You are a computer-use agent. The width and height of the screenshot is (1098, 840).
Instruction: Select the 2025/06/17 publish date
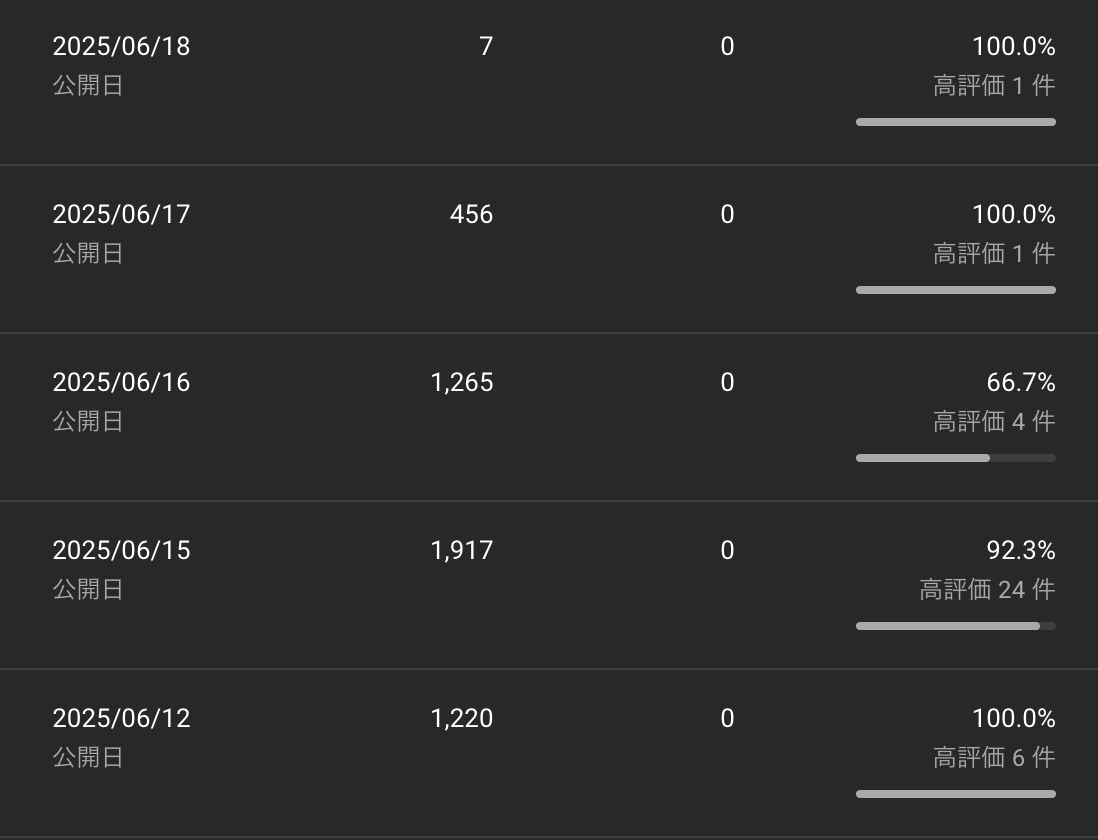121,214
